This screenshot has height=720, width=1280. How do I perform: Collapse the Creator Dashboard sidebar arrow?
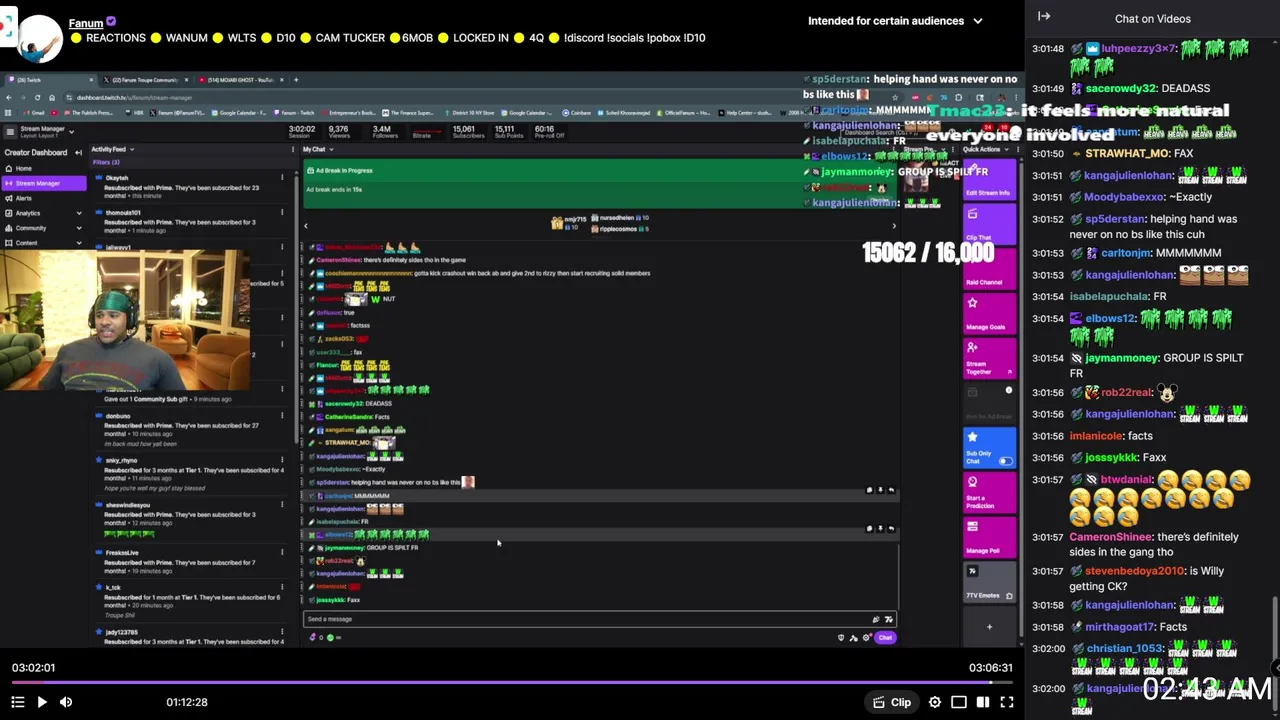(x=78, y=152)
